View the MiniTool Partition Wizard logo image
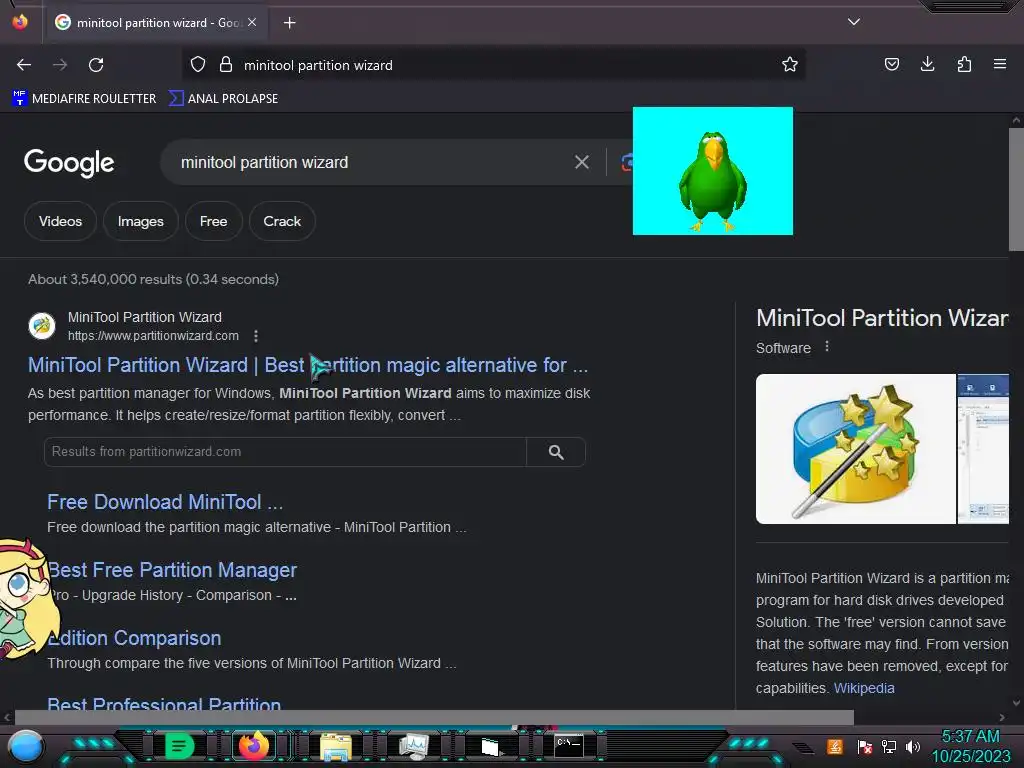Screen dimensions: 1024x768 point(856,449)
